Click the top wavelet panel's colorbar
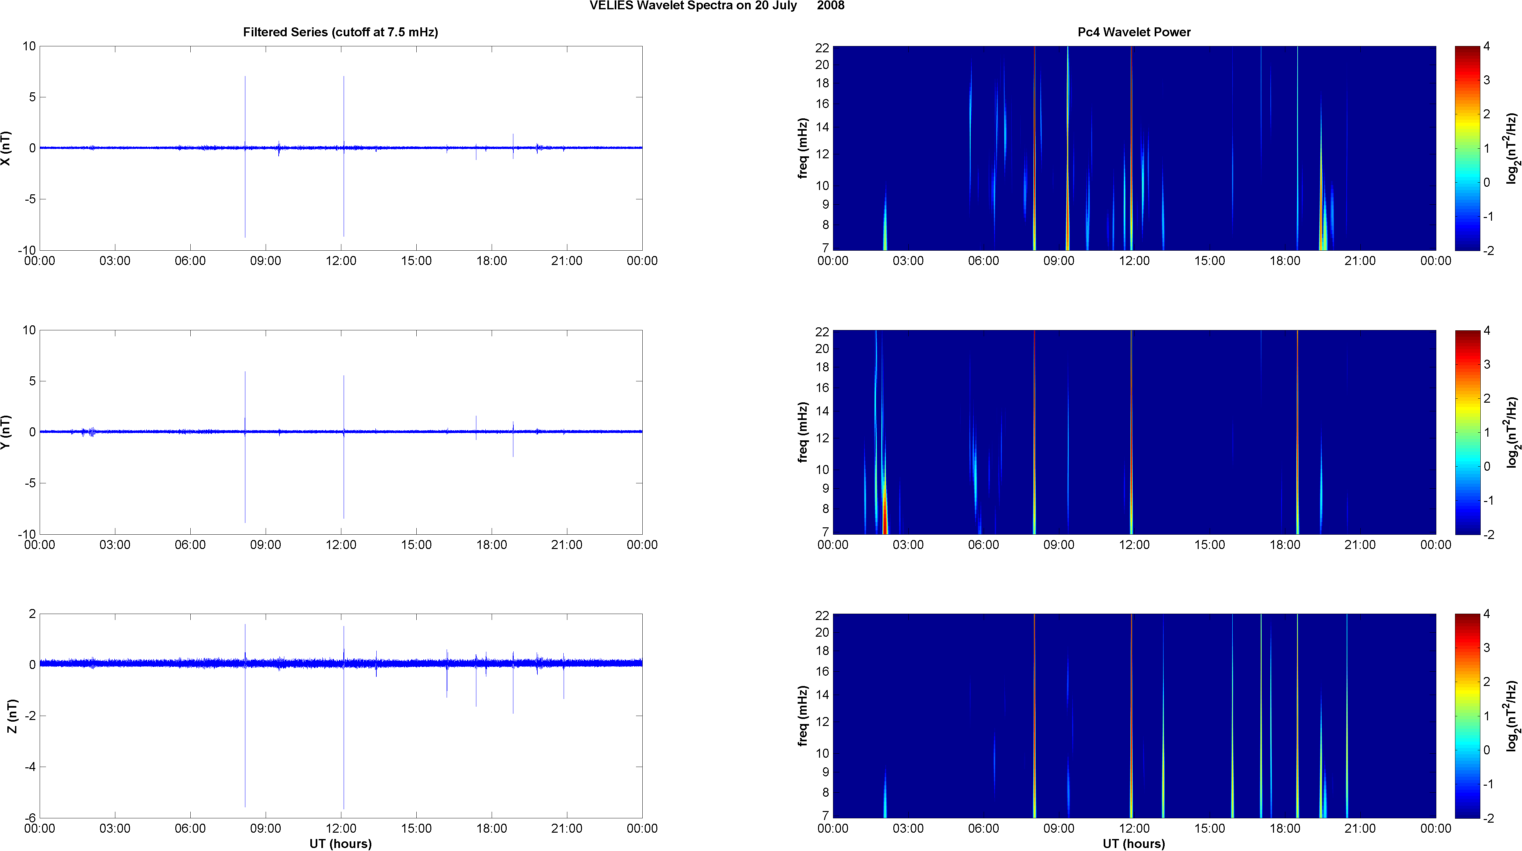Screen dimensions: 1522x851 click(1466, 148)
